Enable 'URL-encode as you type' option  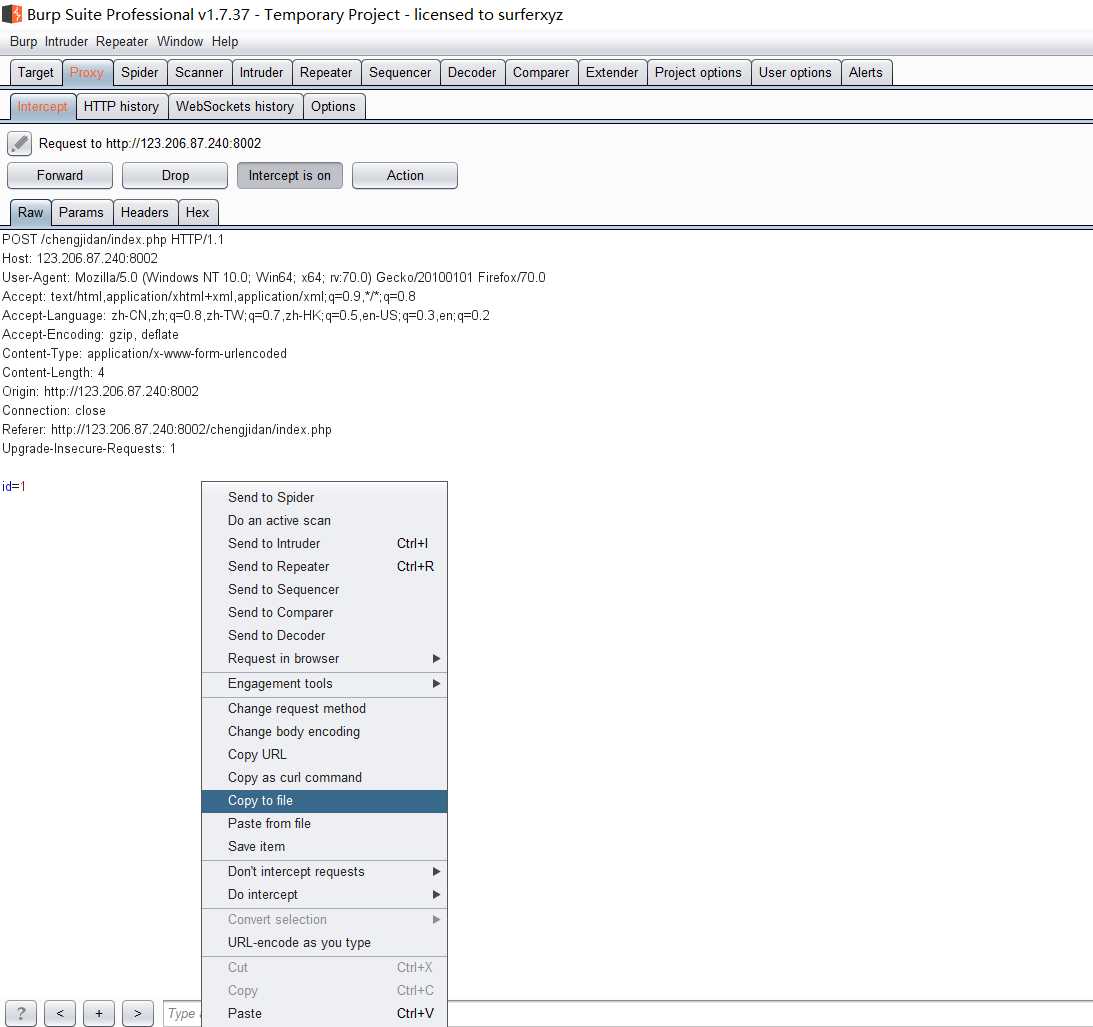299,942
